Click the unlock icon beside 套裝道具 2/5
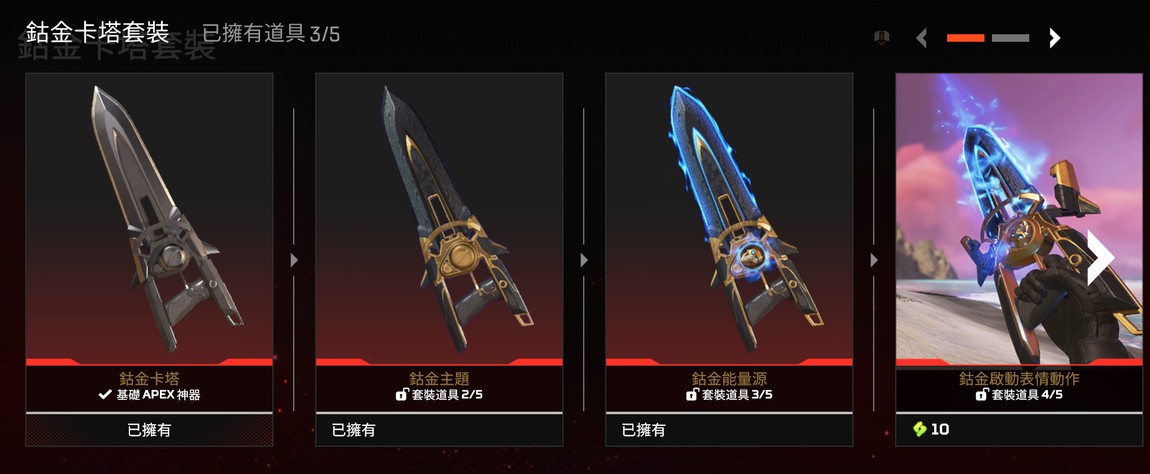 [x=401, y=395]
